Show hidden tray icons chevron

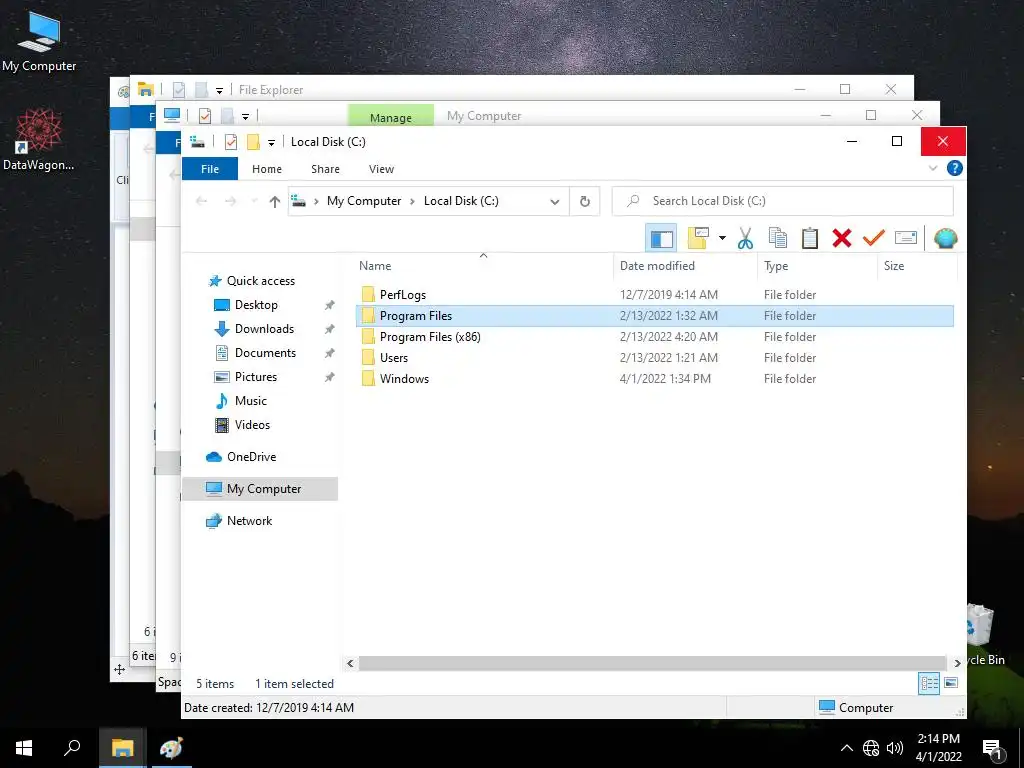(846, 748)
